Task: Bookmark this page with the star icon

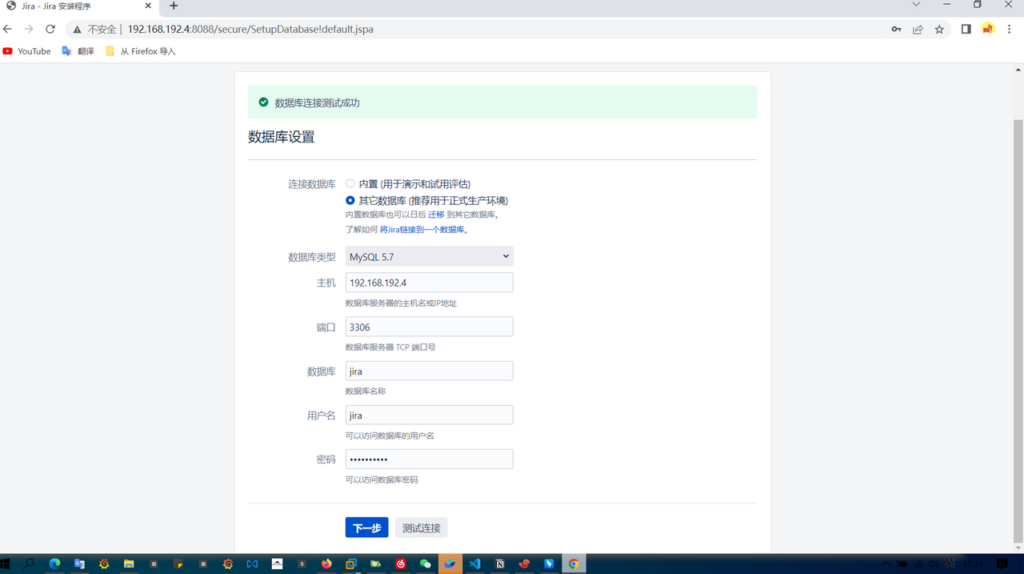Action: [939, 29]
